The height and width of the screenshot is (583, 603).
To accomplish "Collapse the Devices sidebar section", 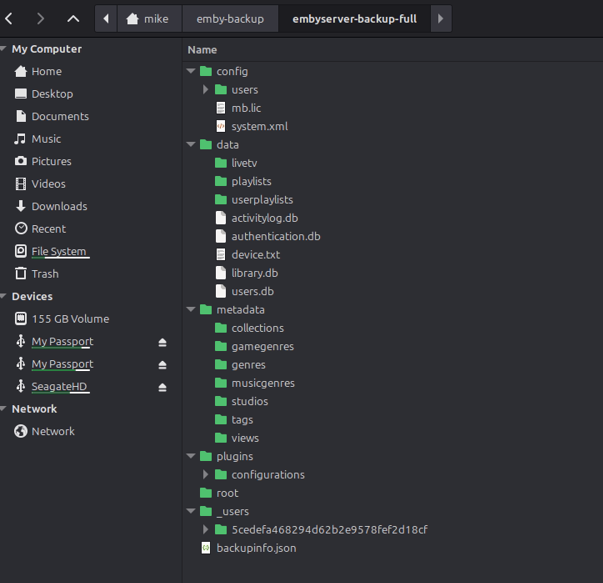I will click(x=3, y=296).
